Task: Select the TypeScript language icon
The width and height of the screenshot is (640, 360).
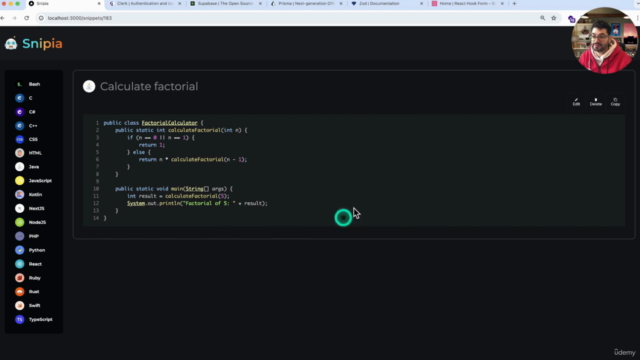Action: pos(20,319)
